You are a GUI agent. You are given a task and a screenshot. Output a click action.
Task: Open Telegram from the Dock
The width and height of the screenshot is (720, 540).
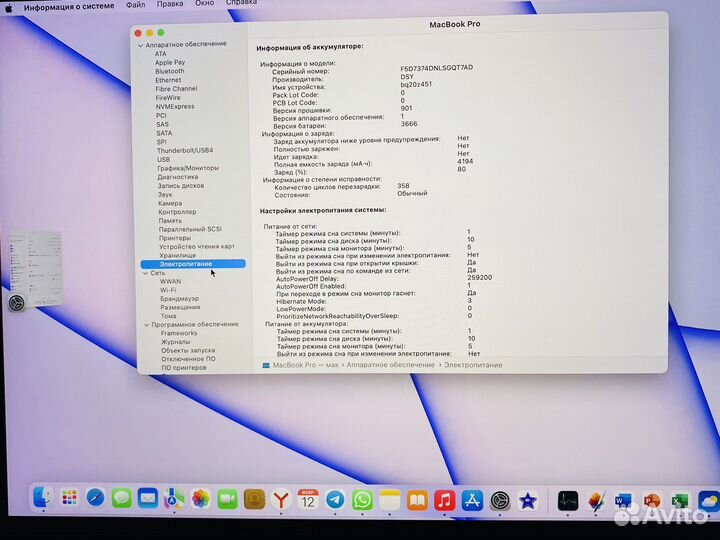click(335, 501)
